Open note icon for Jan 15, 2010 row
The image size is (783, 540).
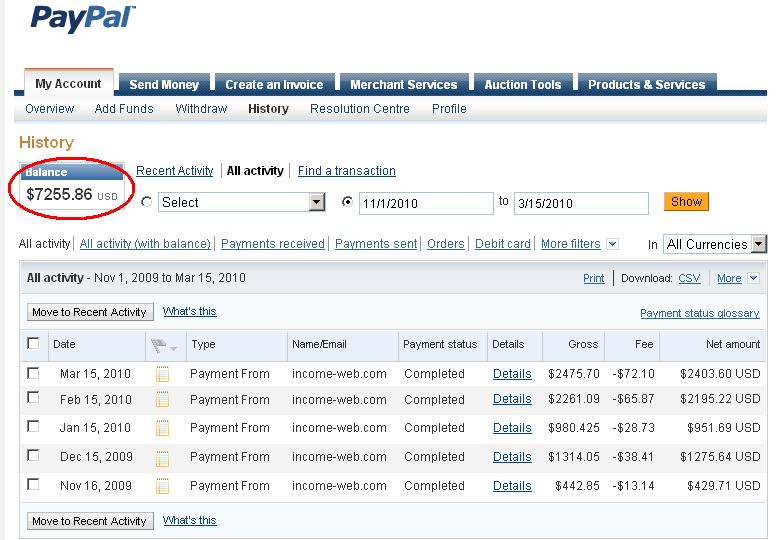coord(162,428)
